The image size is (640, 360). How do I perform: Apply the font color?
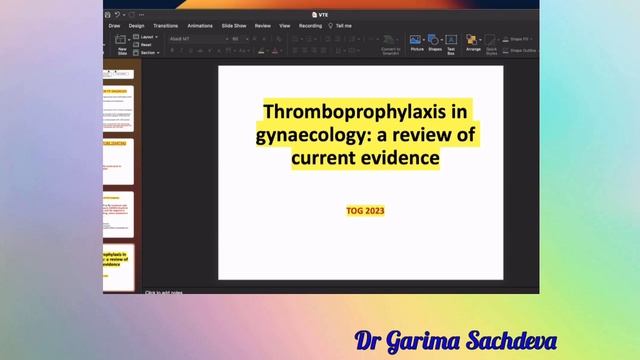click(275, 51)
